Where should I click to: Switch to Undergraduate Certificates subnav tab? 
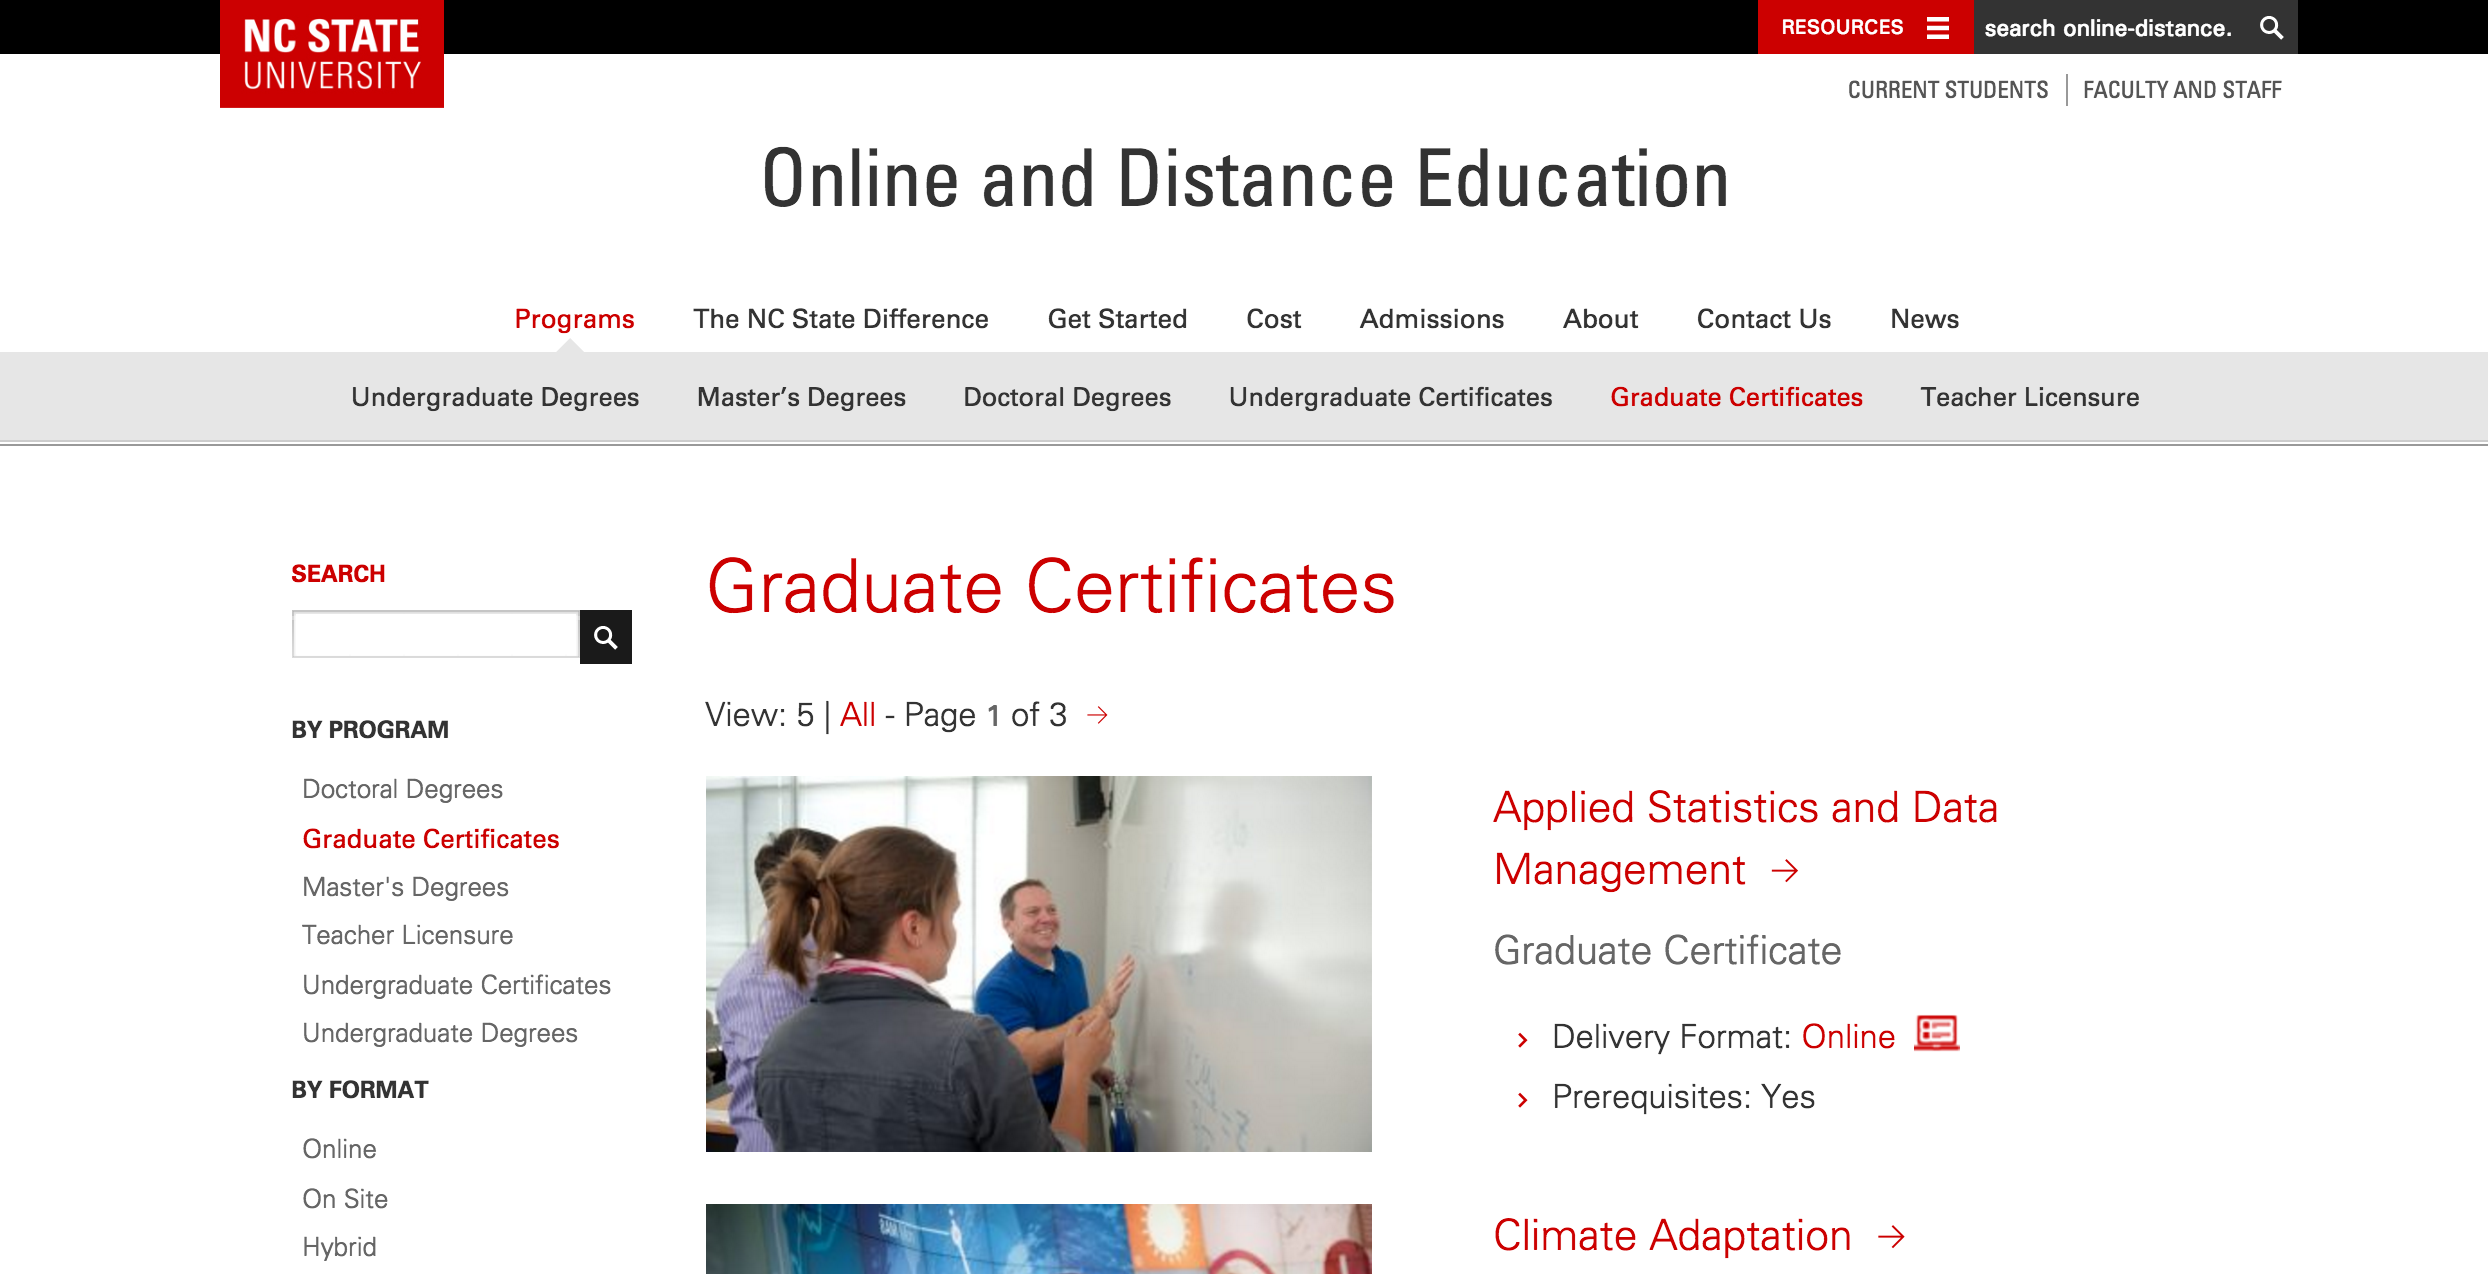point(1390,397)
